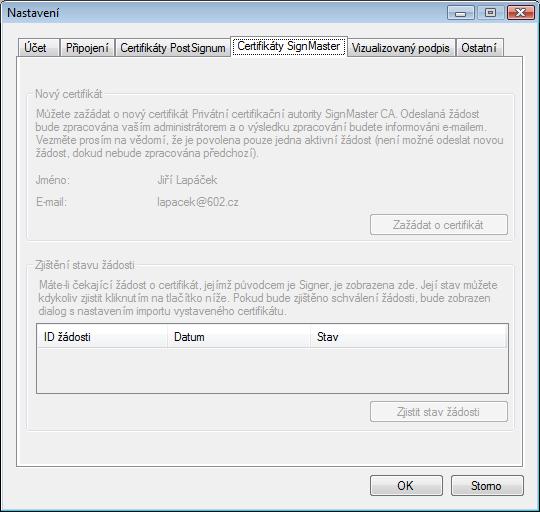Click the Zjistit stav žádosti button
Screen dimensions: 540x512
click(439, 412)
